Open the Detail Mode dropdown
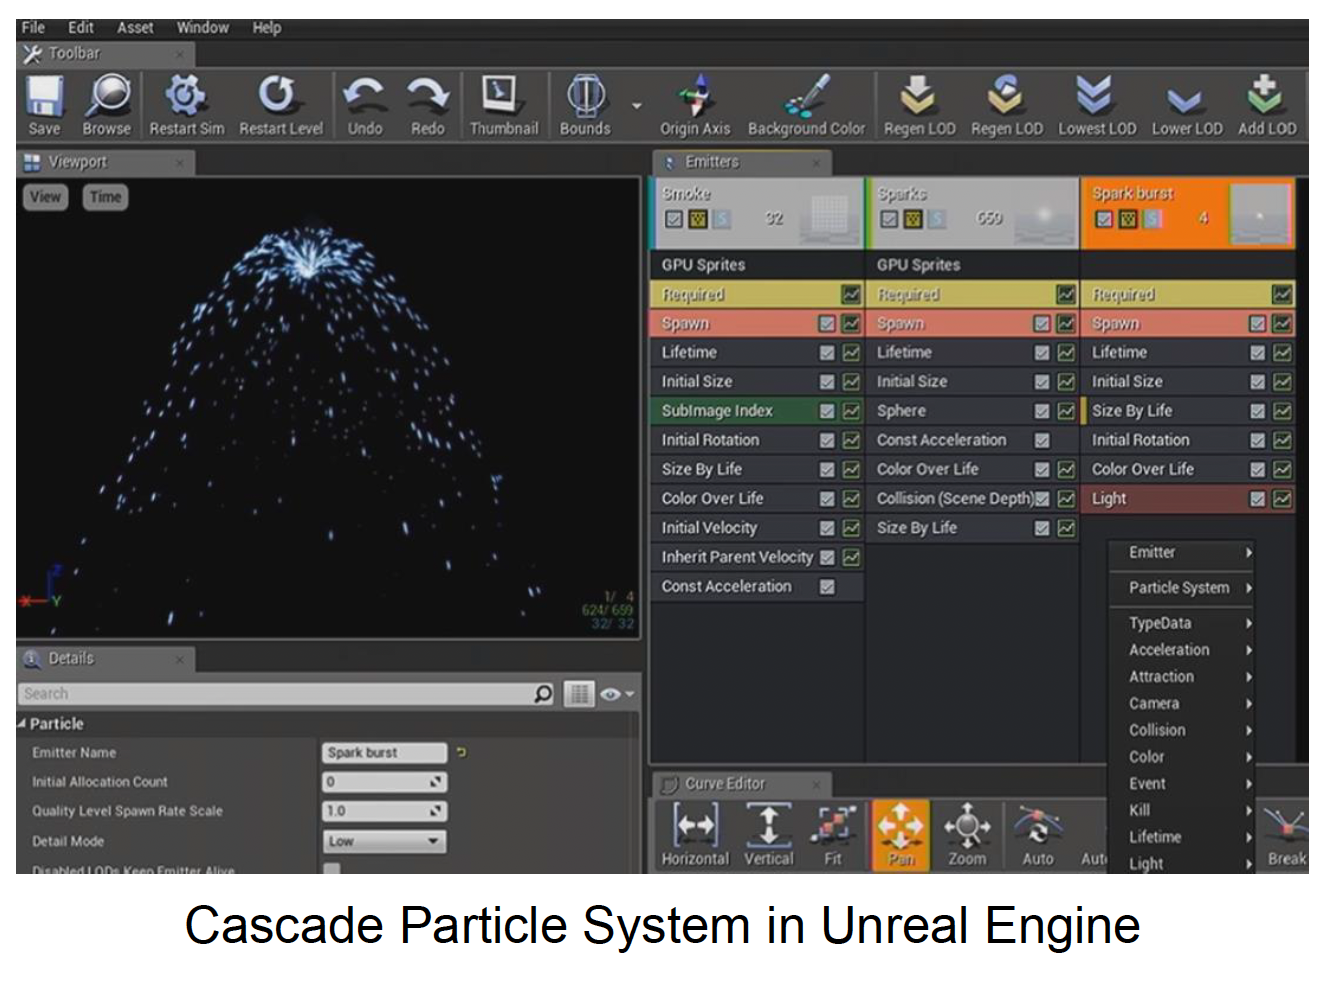The image size is (1332, 984). pyautogui.click(x=384, y=841)
